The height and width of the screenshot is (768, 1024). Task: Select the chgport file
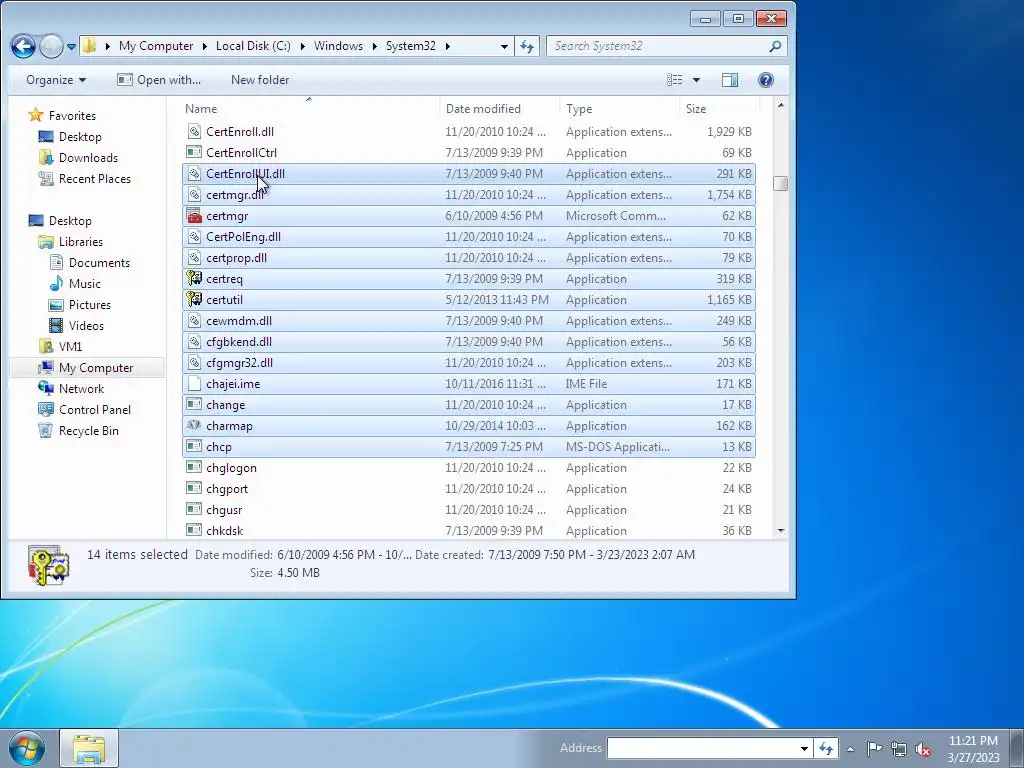[468, 488]
